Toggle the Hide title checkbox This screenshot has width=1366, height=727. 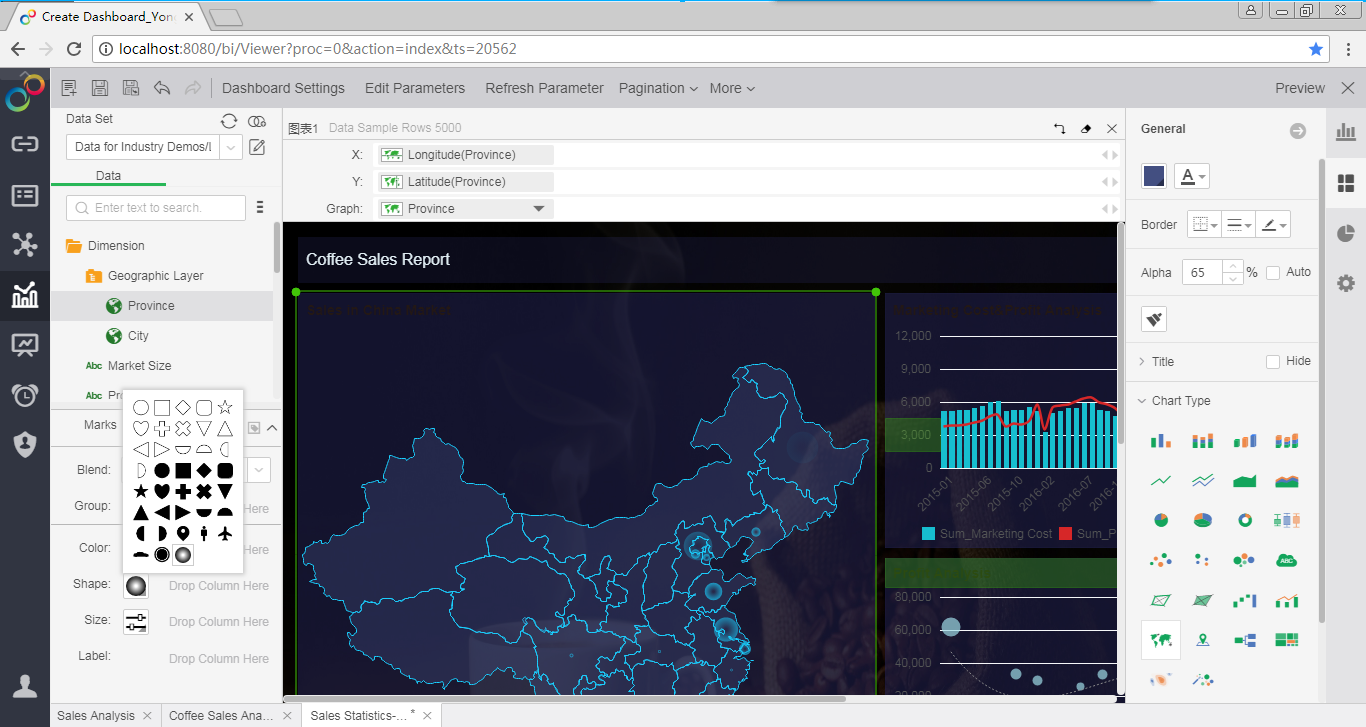pos(1273,361)
